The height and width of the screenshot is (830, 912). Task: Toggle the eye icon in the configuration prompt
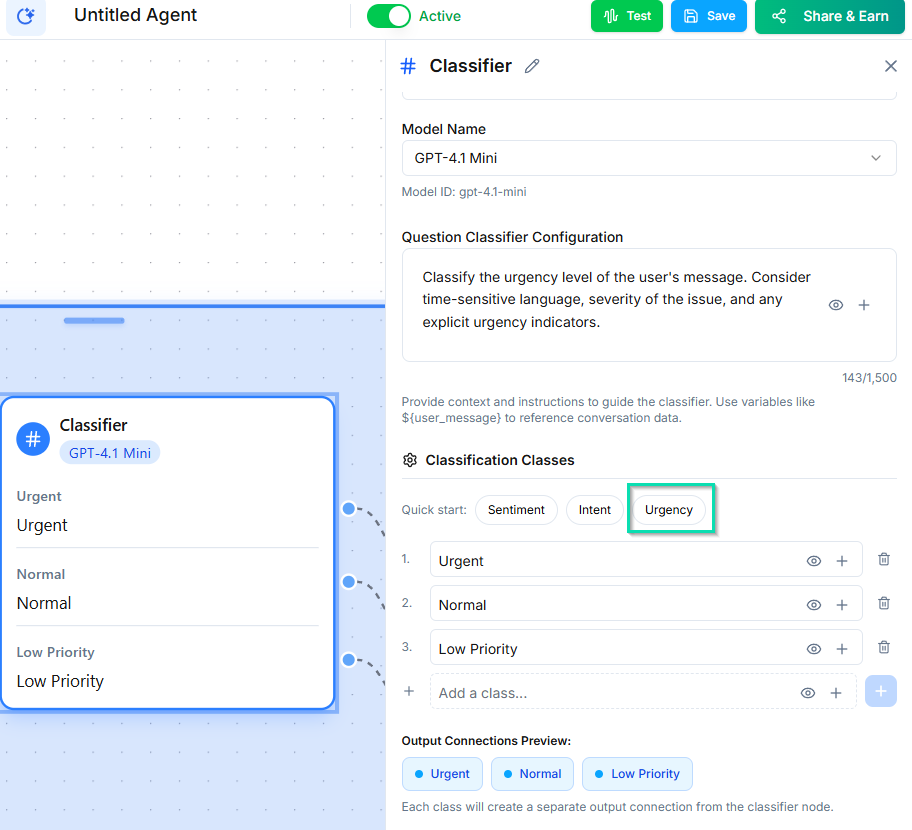[836, 305]
